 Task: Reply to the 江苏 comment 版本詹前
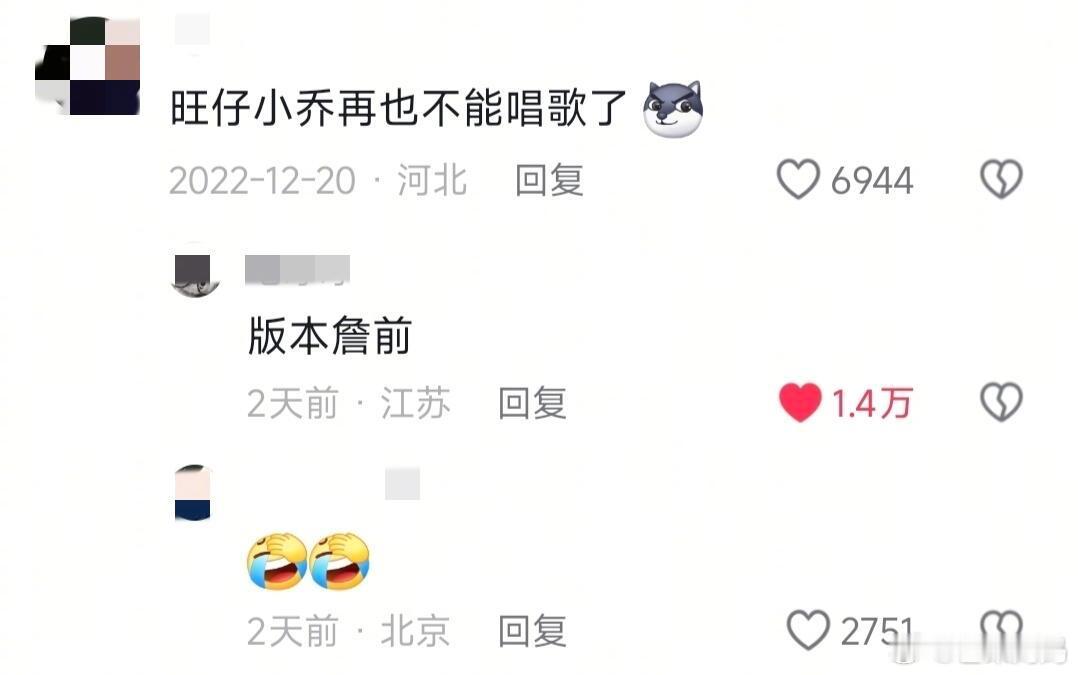(532, 403)
